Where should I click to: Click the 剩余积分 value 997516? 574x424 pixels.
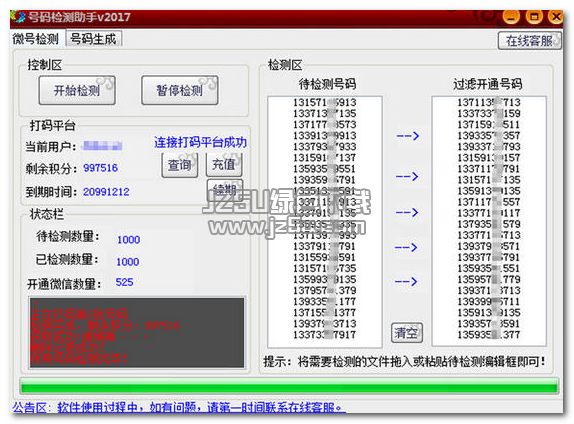100,168
